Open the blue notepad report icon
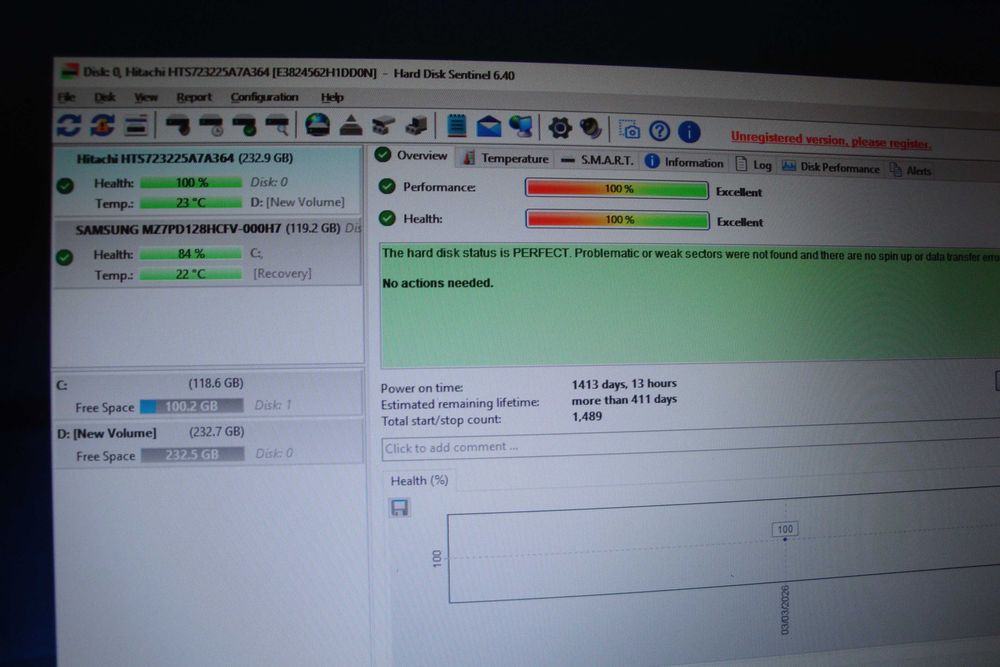 [x=457, y=126]
